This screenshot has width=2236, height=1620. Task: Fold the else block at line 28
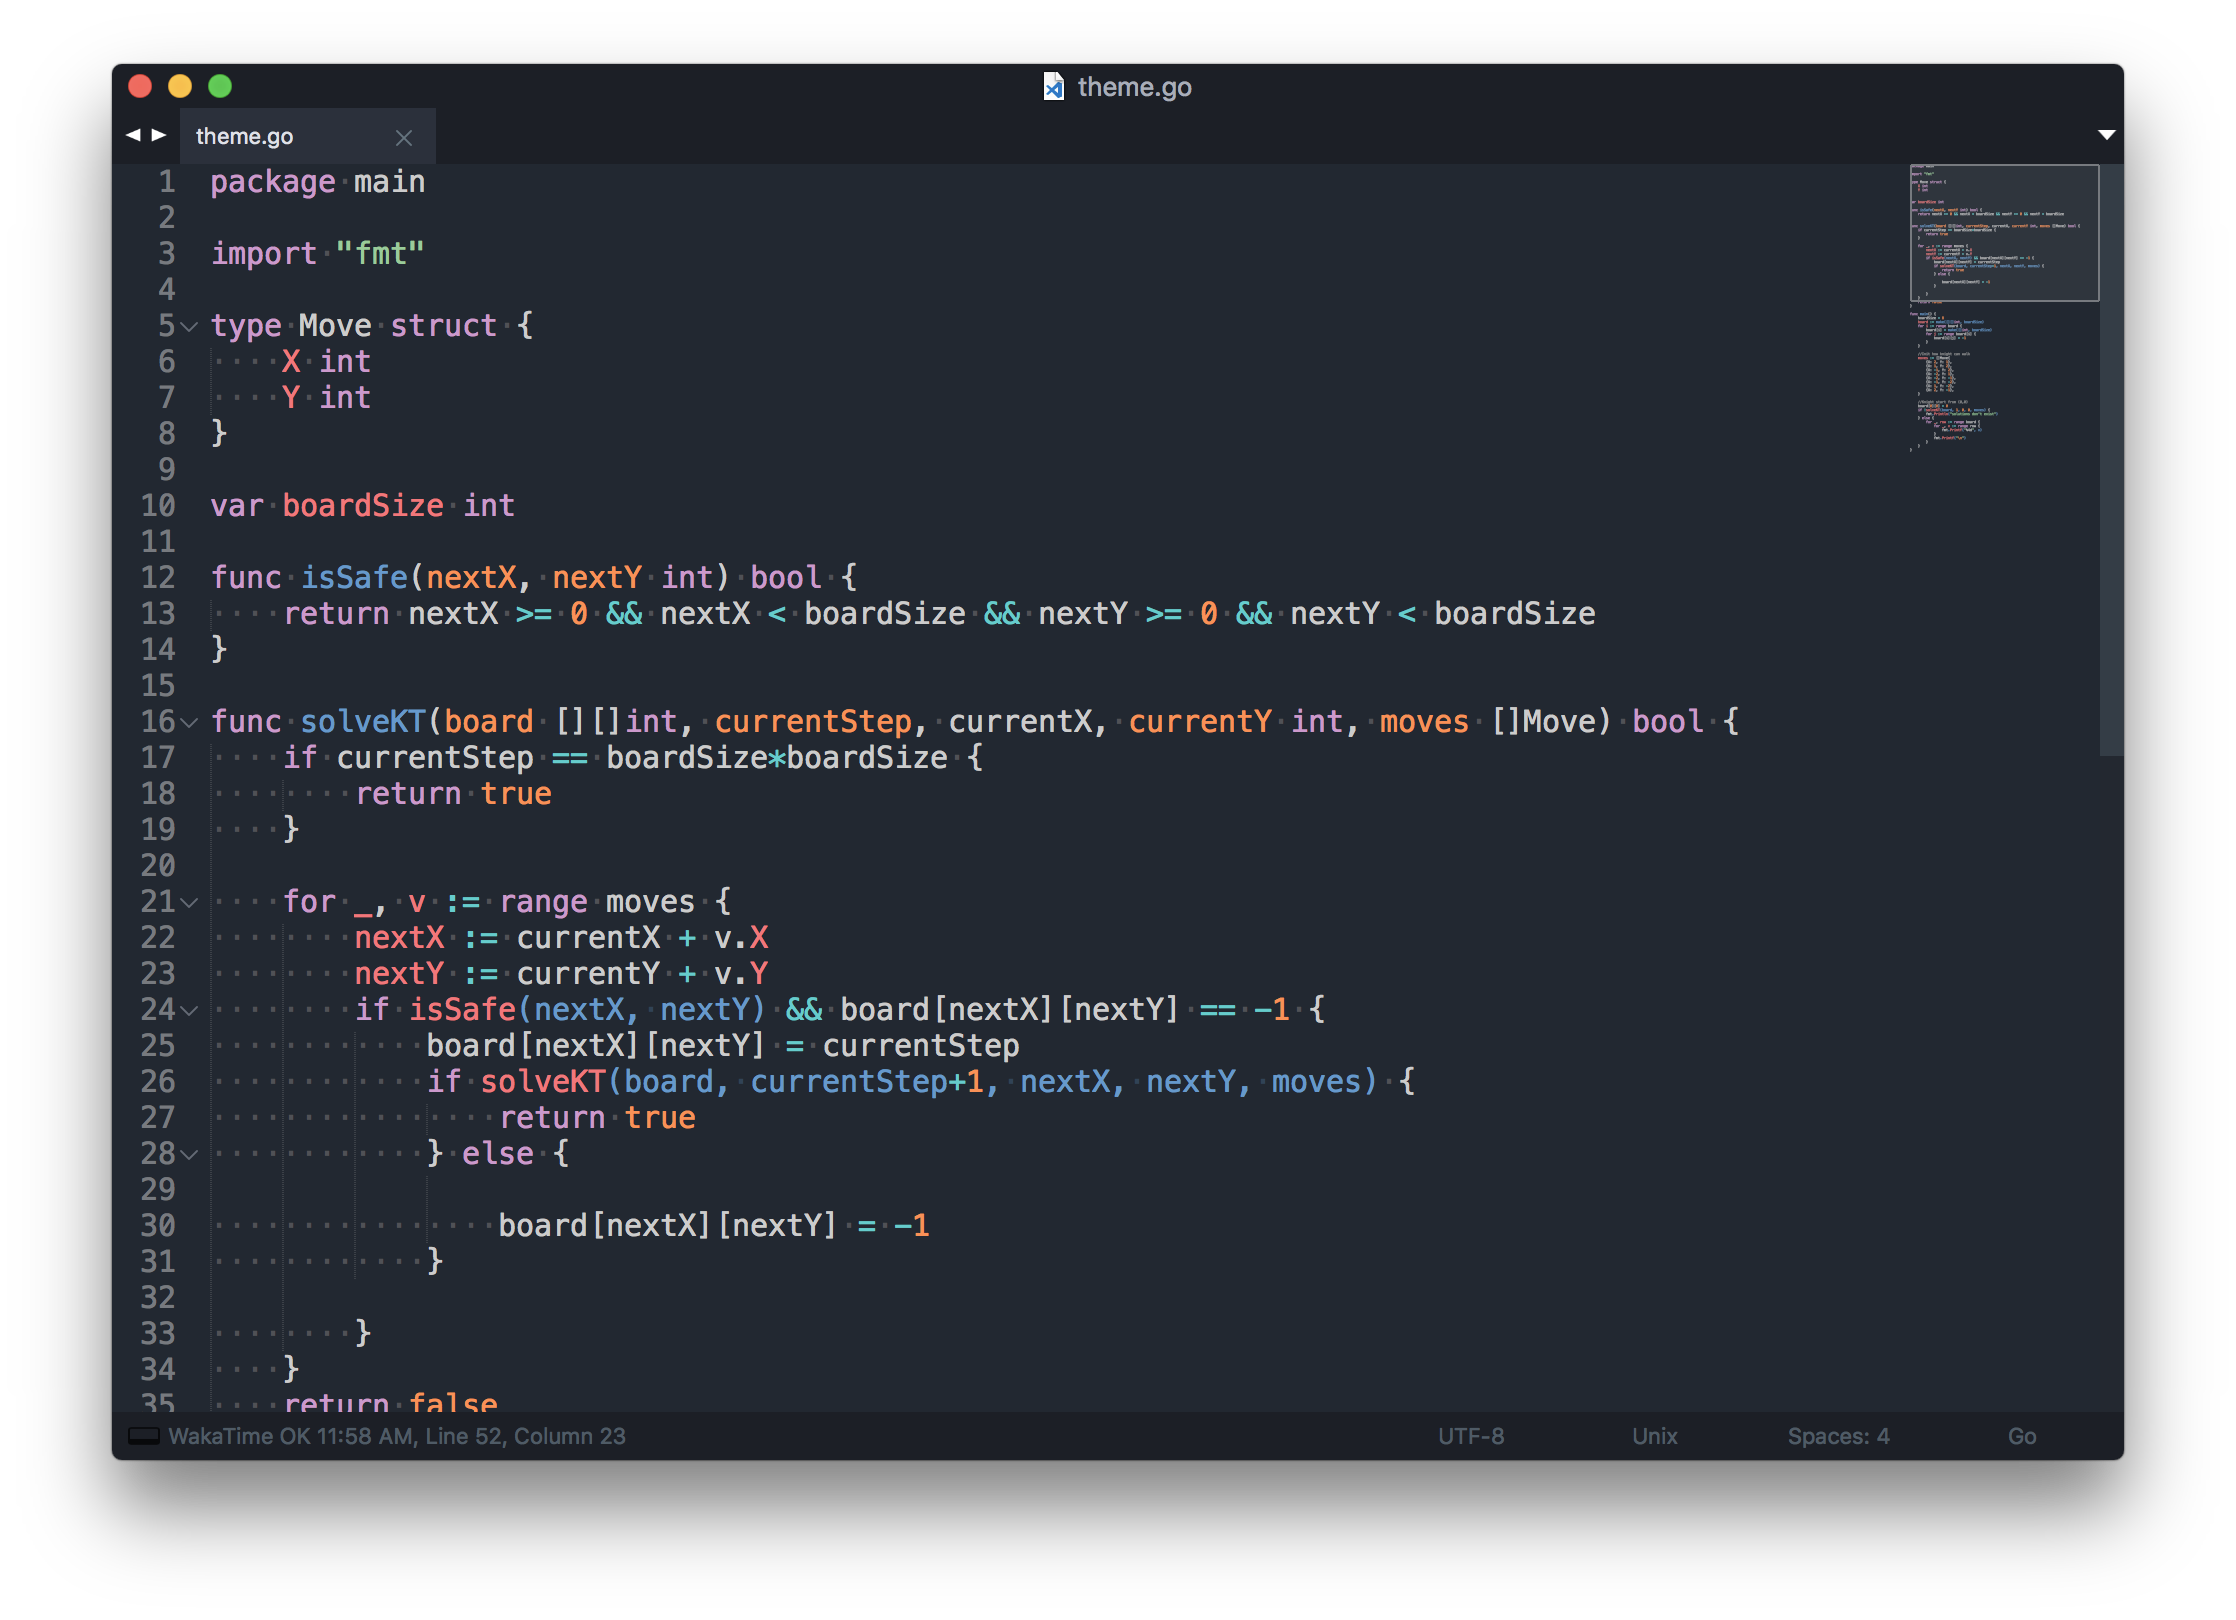[x=190, y=1154]
